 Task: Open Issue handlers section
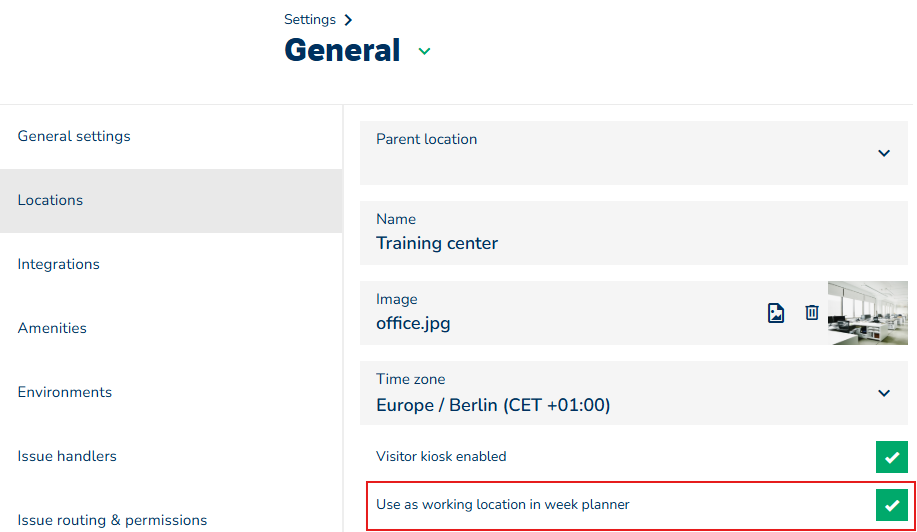pyautogui.click(x=67, y=456)
